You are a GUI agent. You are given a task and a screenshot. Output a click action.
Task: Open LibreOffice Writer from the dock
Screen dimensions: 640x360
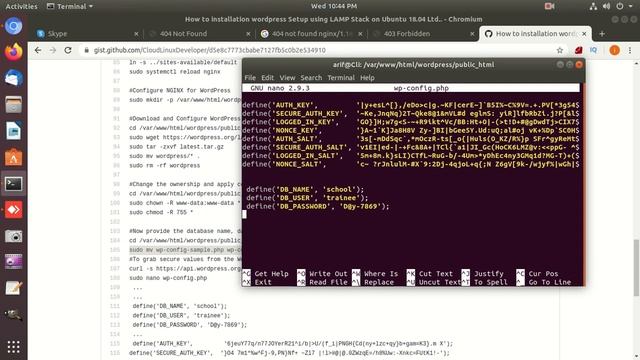13,131
